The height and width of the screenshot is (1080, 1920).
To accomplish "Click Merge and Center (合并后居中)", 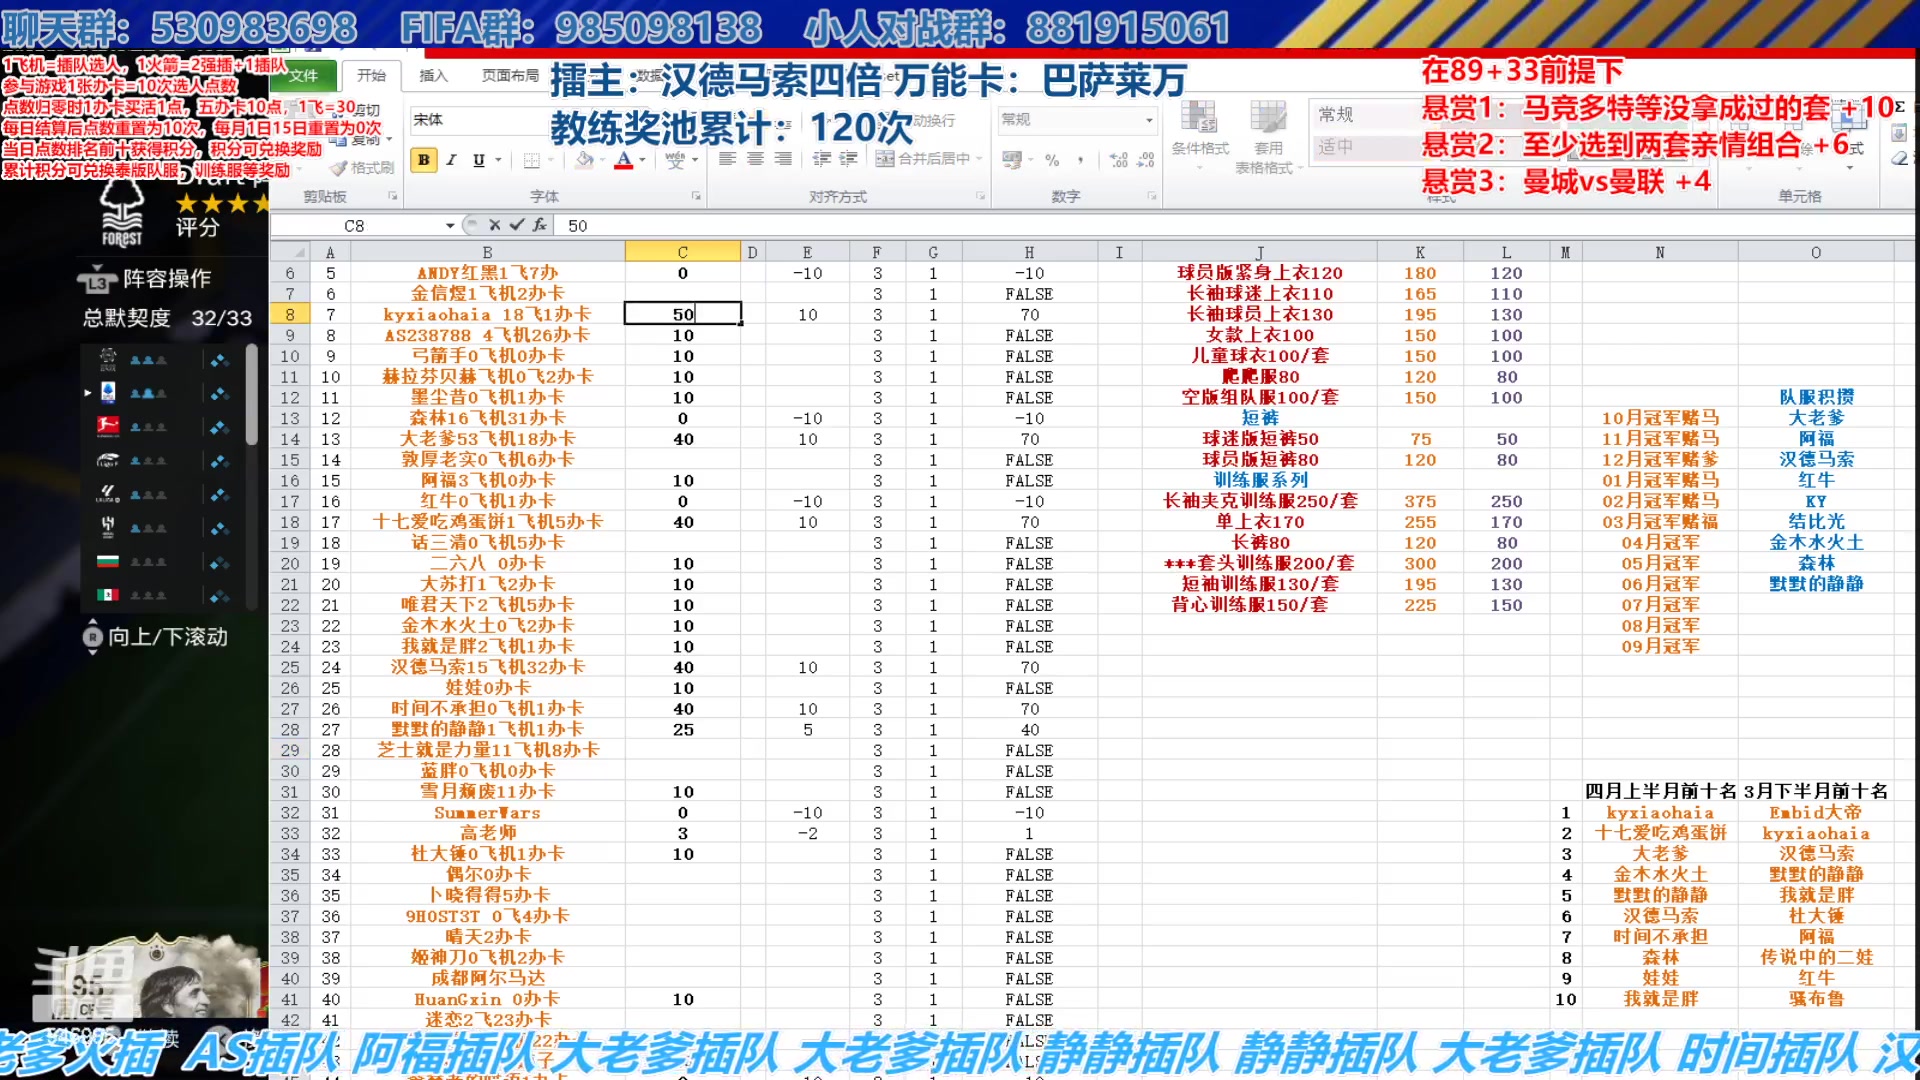I will pyautogui.click(x=923, y=159).
